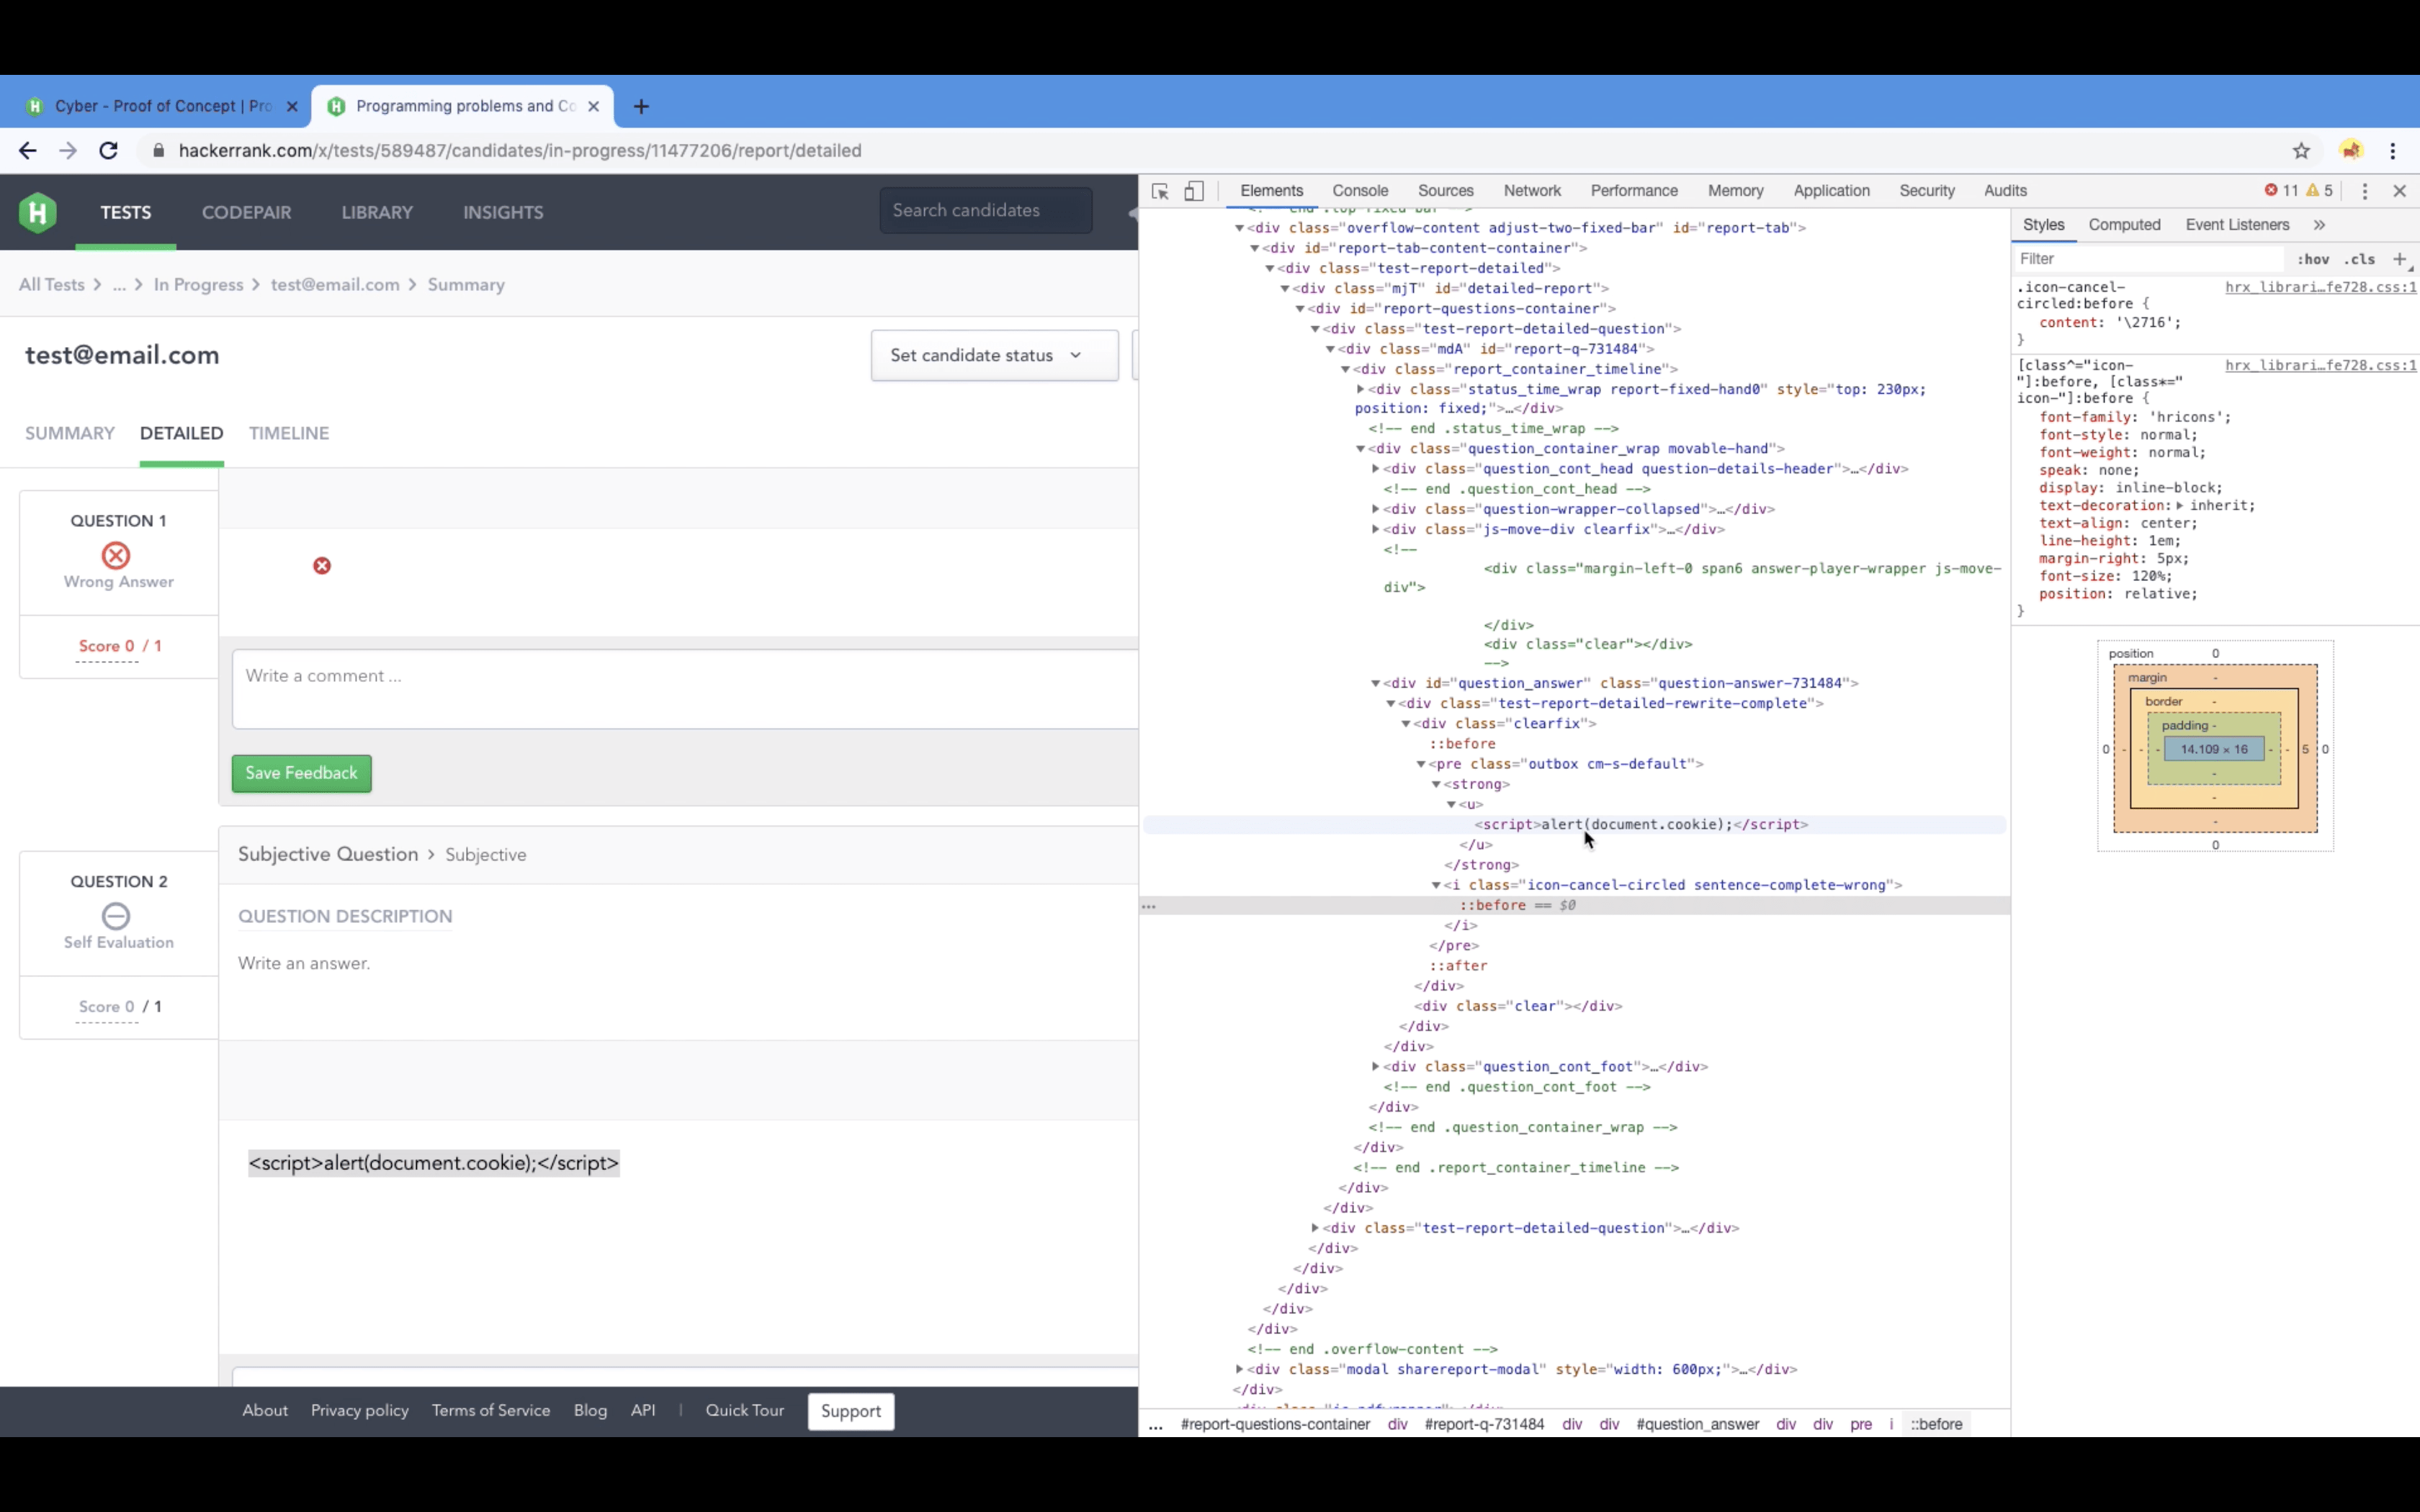Expand the modal sharereport-modal div

(x=1240, y=1370)
